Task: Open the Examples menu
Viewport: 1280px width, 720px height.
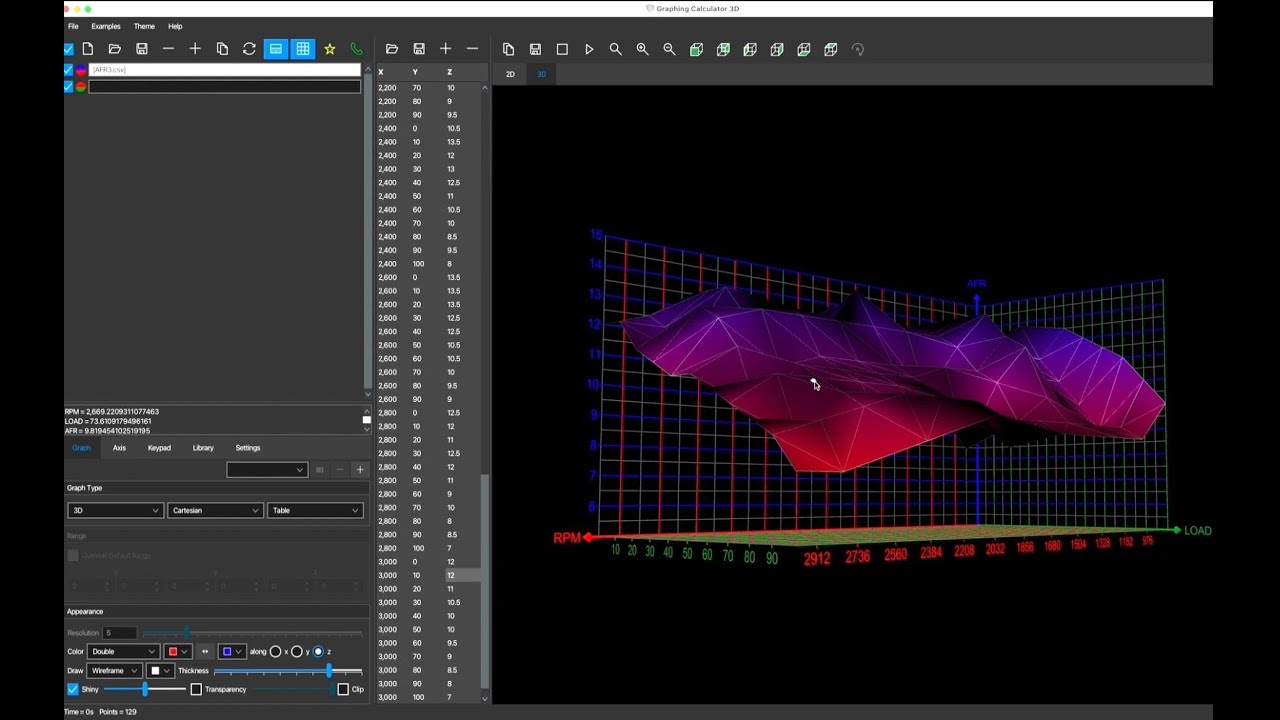Action: pos(106,26)
